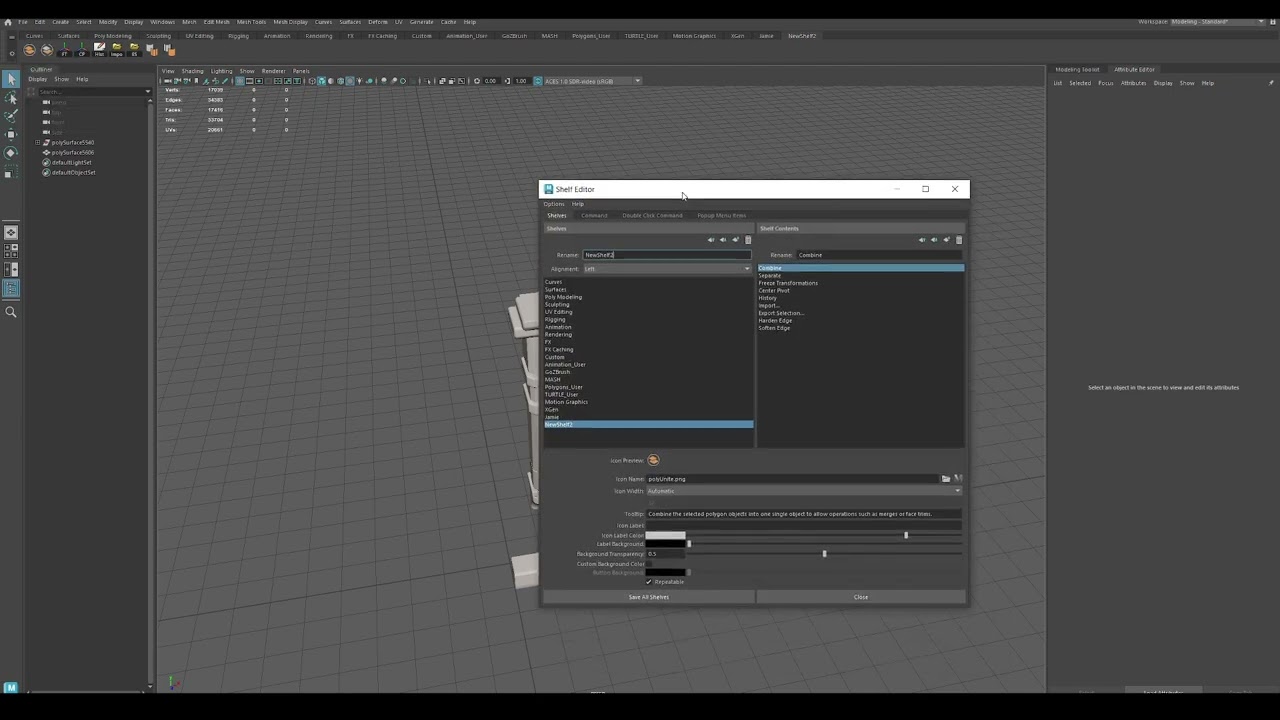
Task: Delete the selected shelf with trash icon
Action: tap(747, 240)
